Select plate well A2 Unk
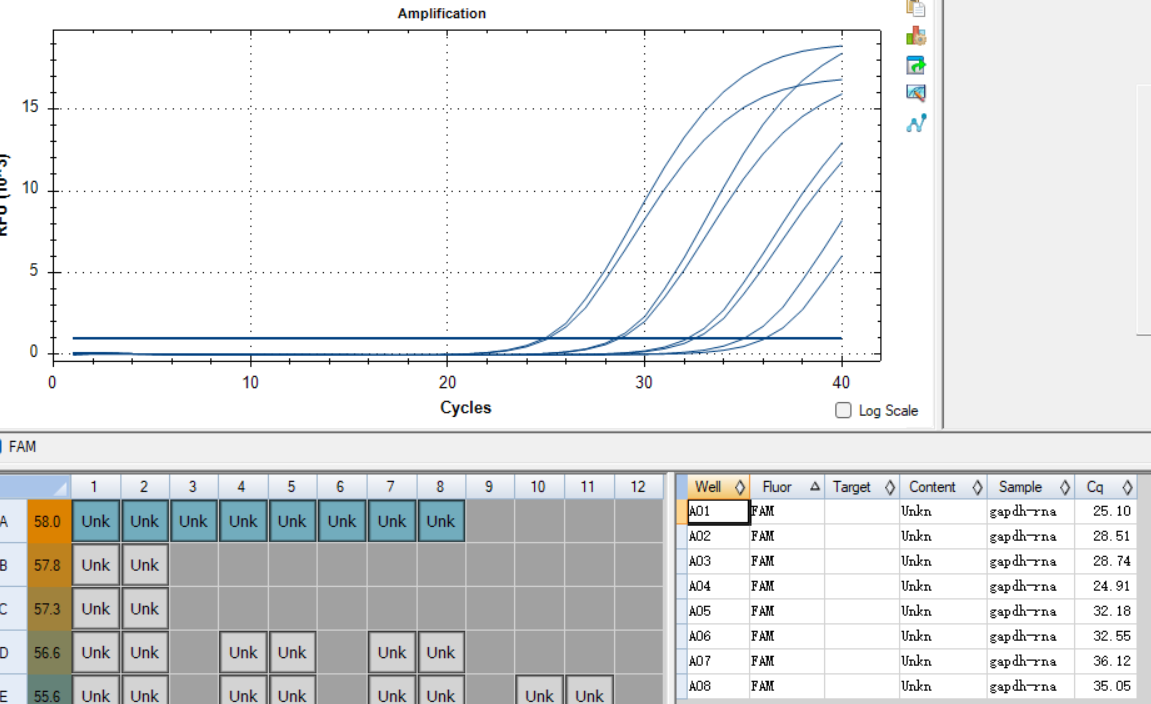 tap(145, 521)
